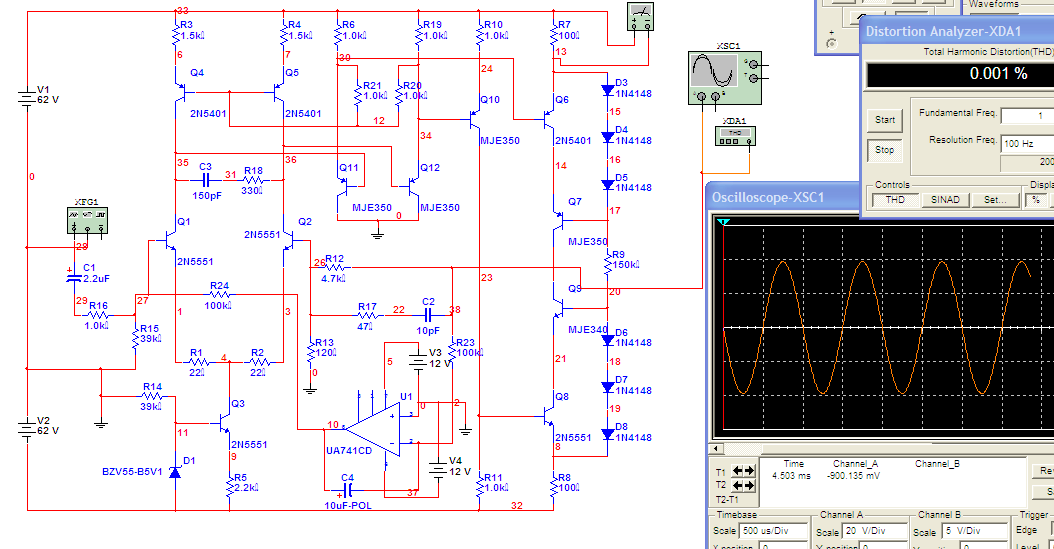The height and width of the screenshot is (549, 1054).
Task: Toggle the SINAD control button
Action: click(x=945, y=200)
